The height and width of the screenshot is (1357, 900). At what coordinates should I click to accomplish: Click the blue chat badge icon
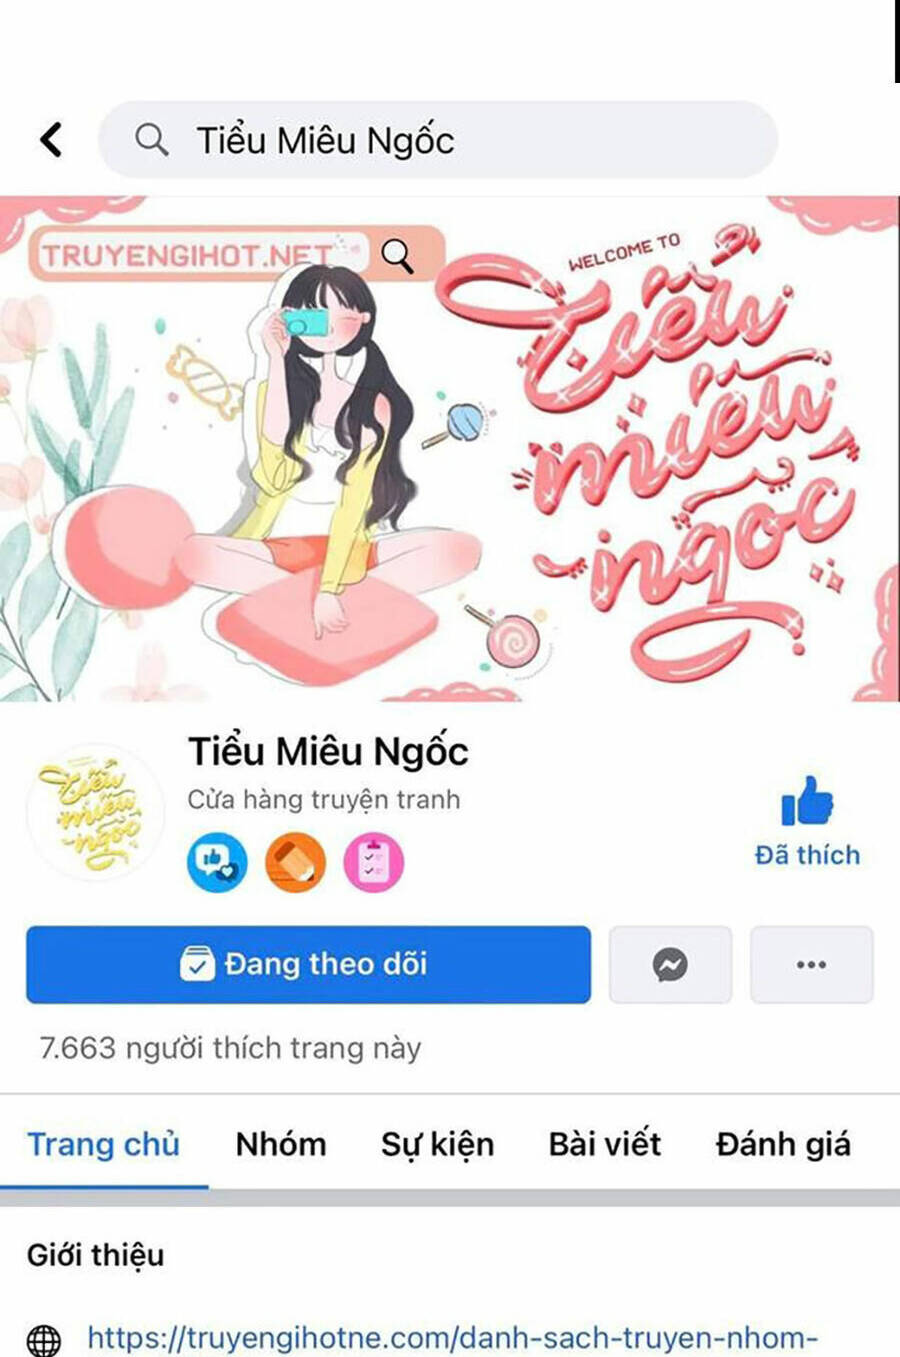click(217, 861)
